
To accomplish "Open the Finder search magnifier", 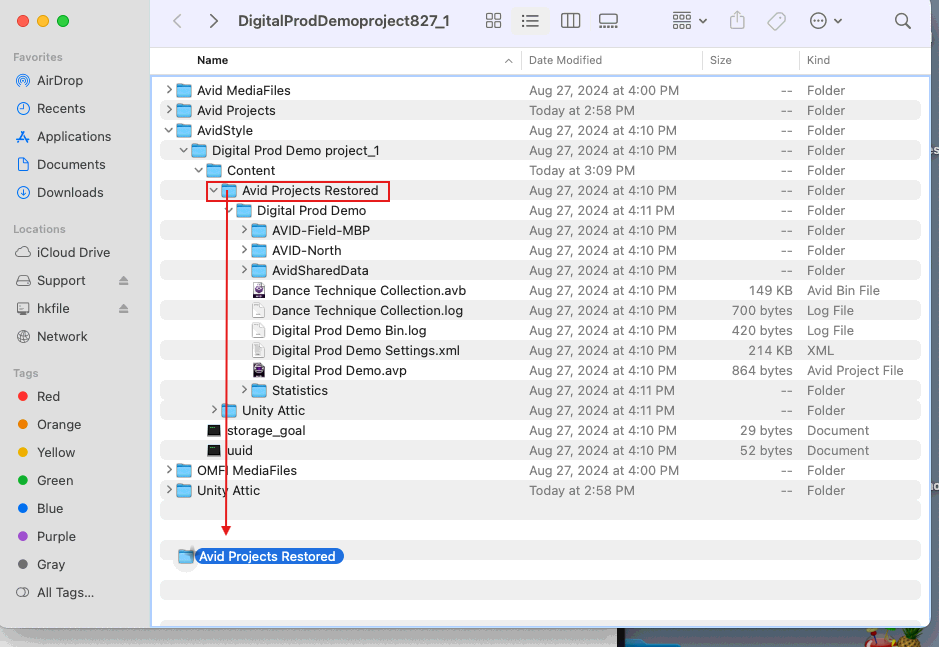I will click(902, 21).
